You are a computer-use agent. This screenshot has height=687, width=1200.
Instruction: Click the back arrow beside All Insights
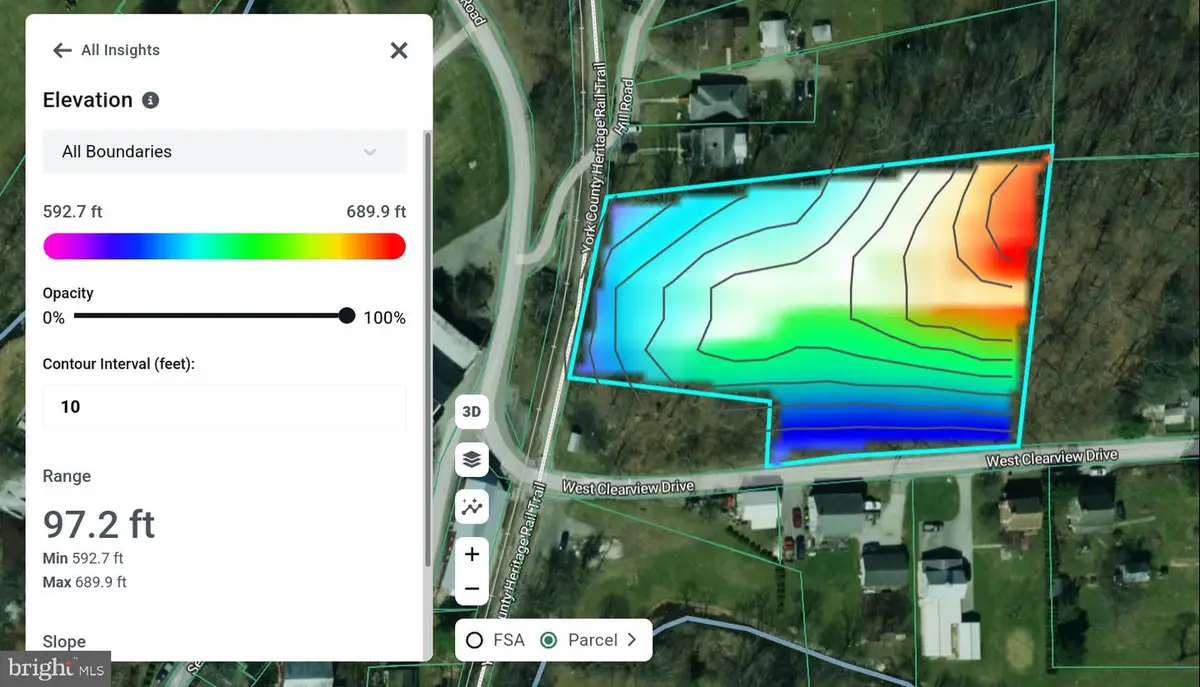tap(62, 50)
